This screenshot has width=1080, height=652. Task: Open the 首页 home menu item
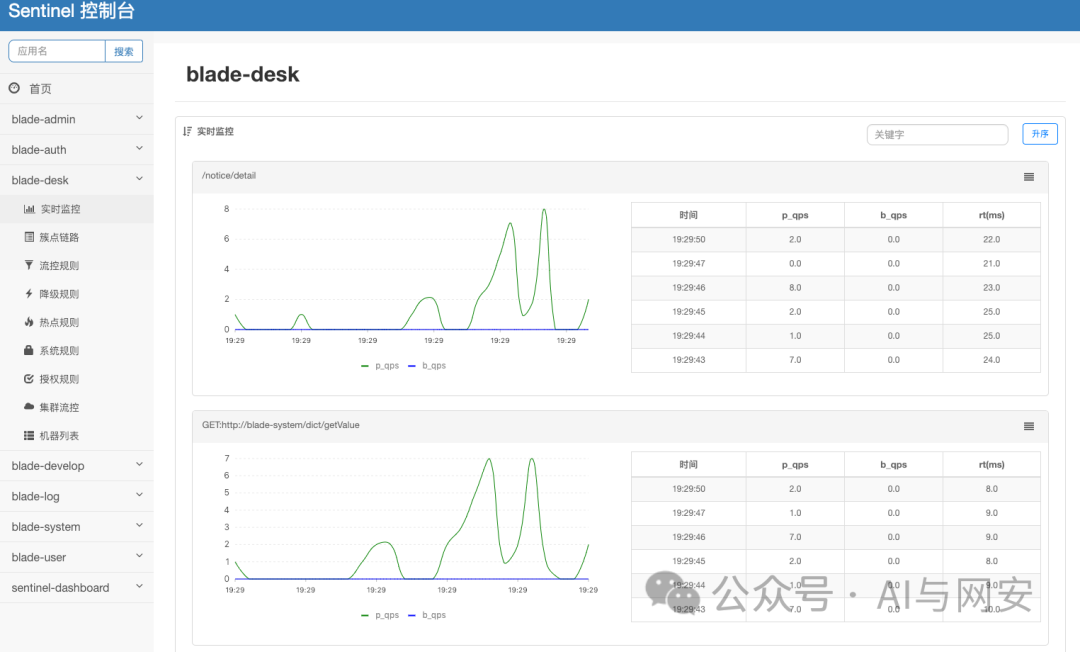pos(76,88)
